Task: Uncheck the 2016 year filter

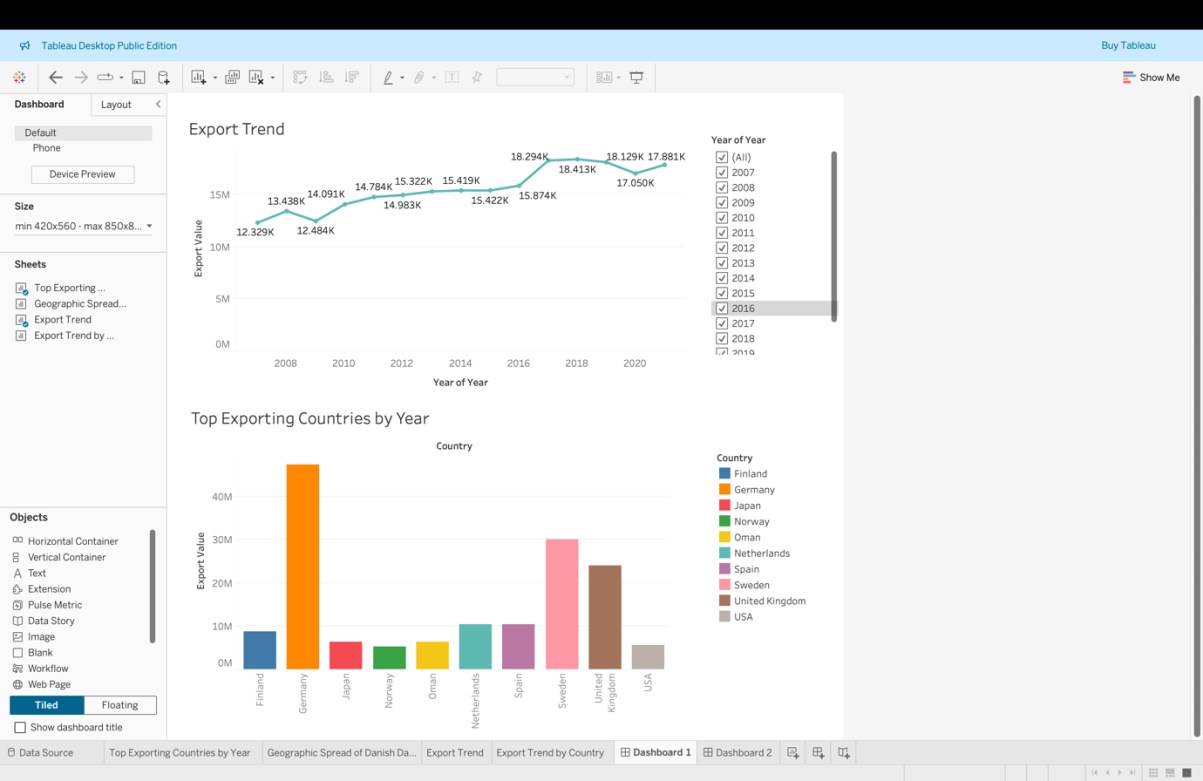Action: click(x=722, y=308)
